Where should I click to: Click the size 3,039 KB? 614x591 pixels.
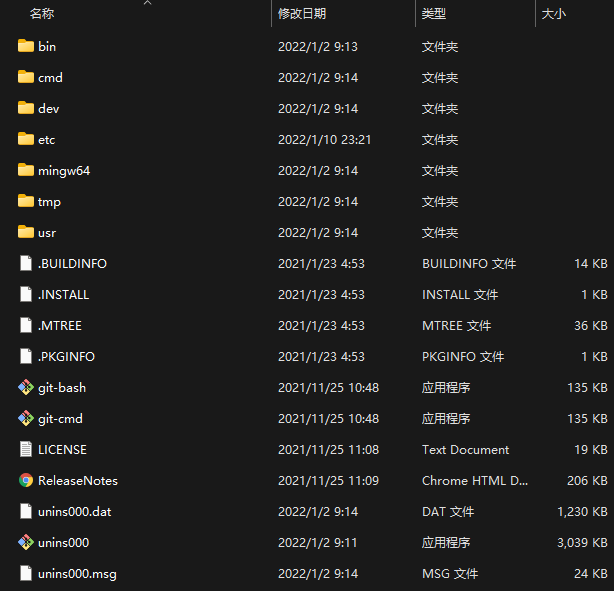(582, 542)
